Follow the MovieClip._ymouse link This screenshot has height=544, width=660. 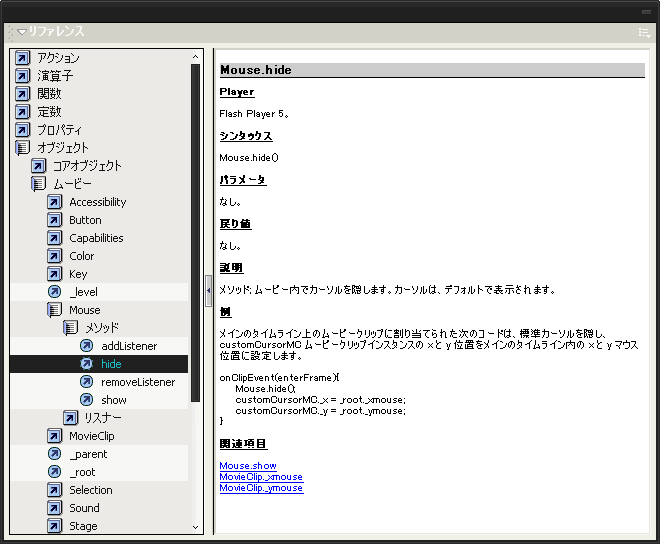click(x=261, y=488)
